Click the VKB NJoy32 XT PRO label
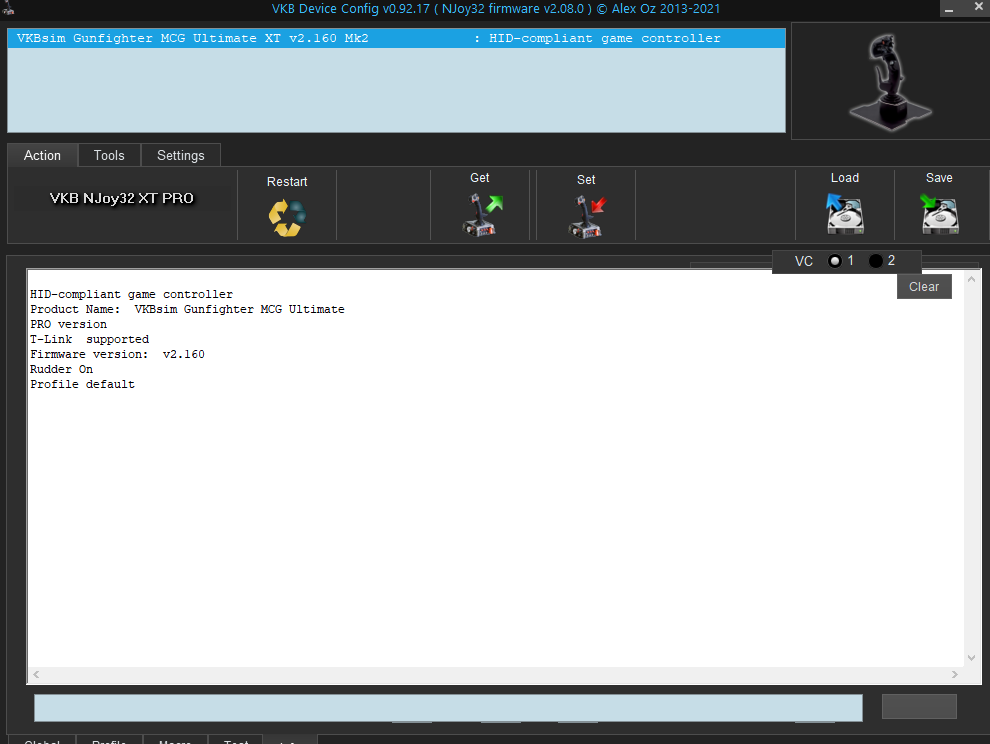The height and width of the screenshot is (744, 990). pos(121,198)
